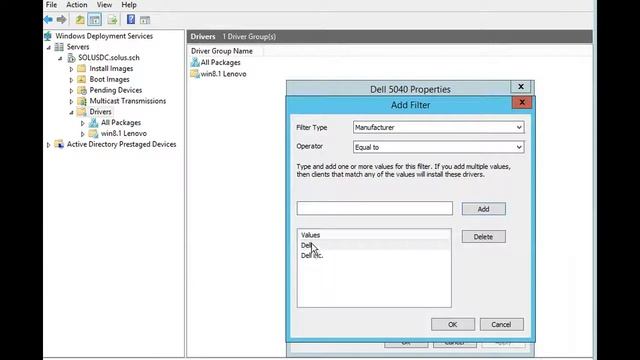Open the Help toolbar icon
The image size is (640, 360).
[131, 19]
